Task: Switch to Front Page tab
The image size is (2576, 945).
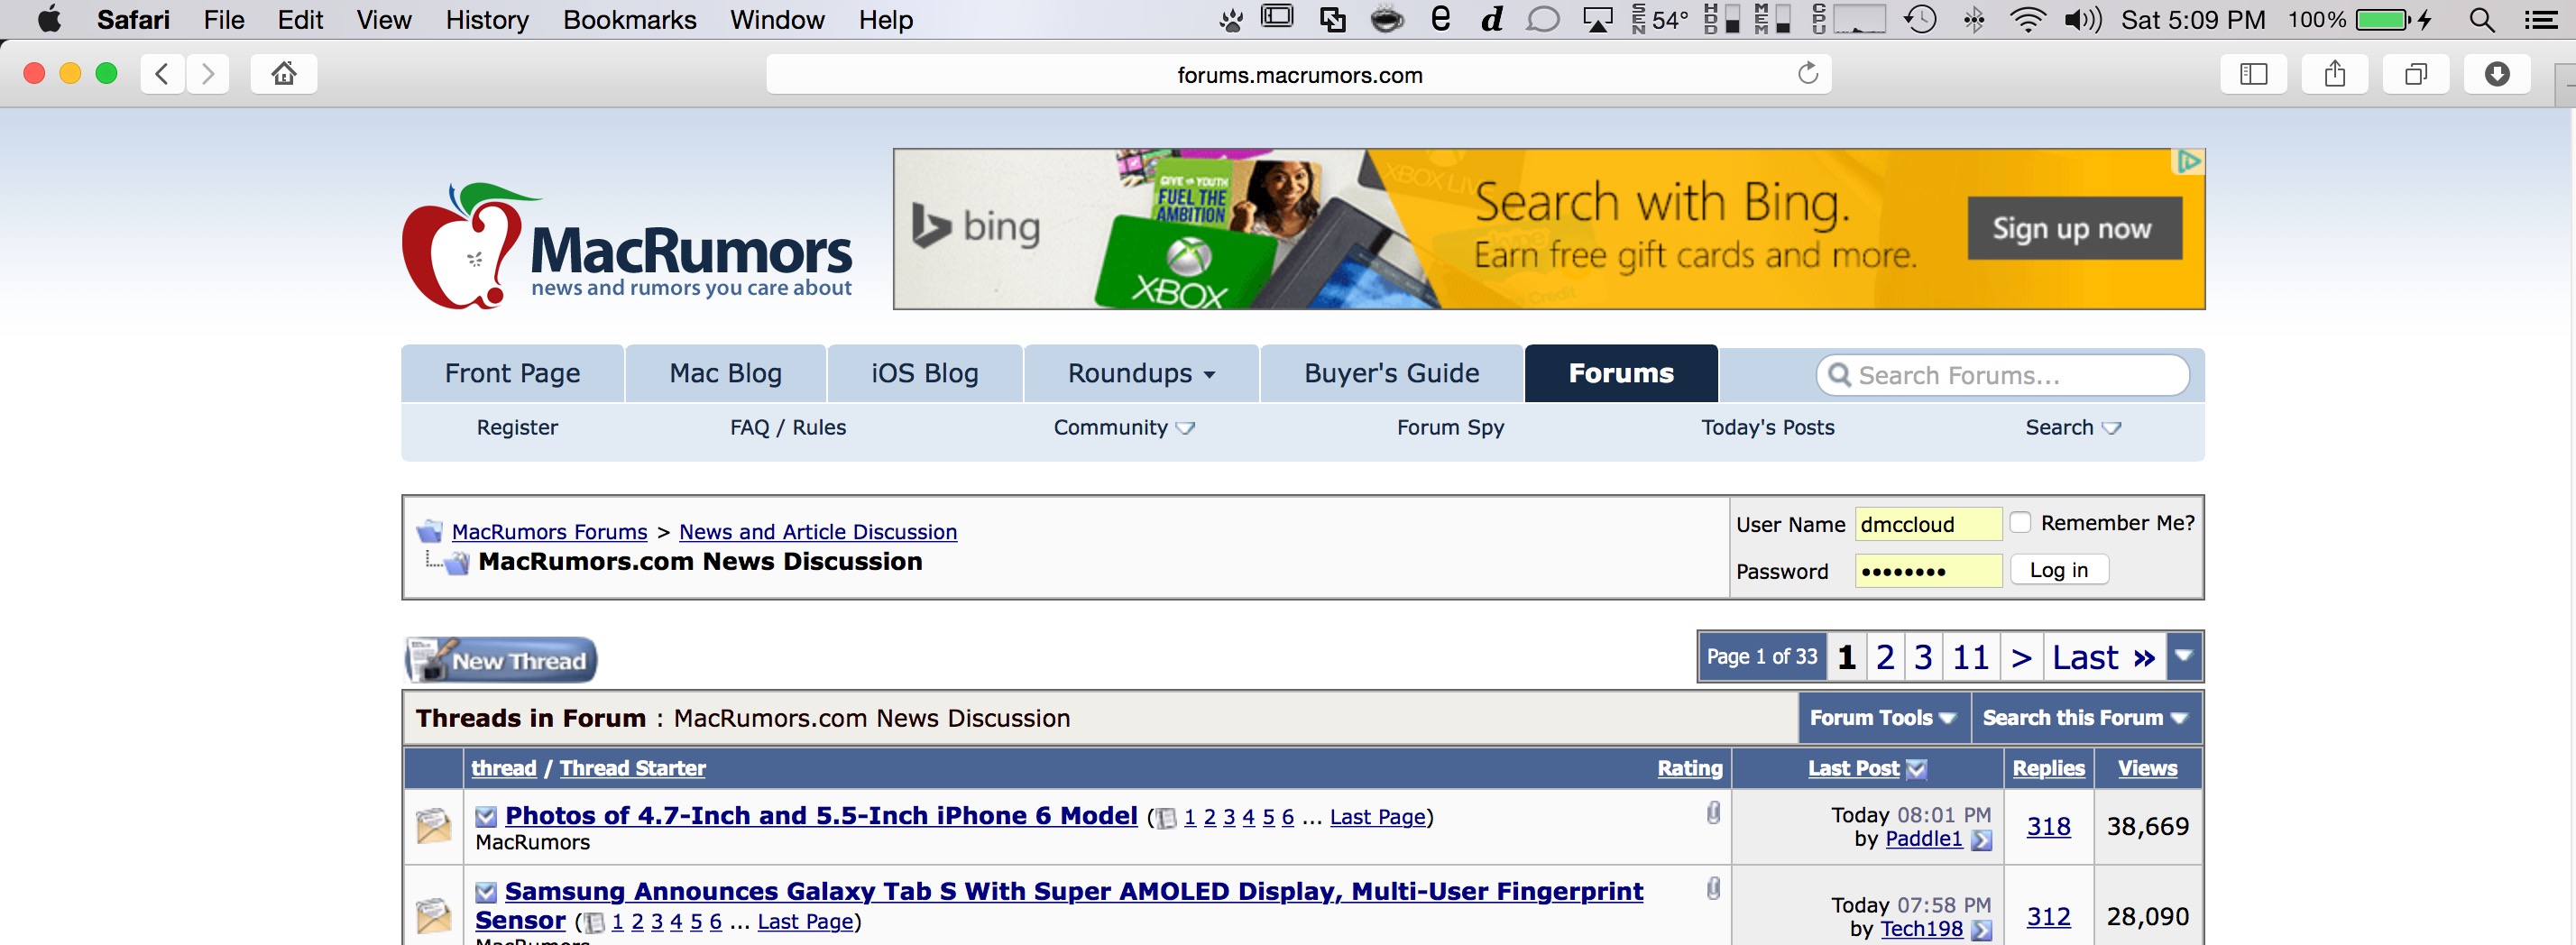Action: 512,373
